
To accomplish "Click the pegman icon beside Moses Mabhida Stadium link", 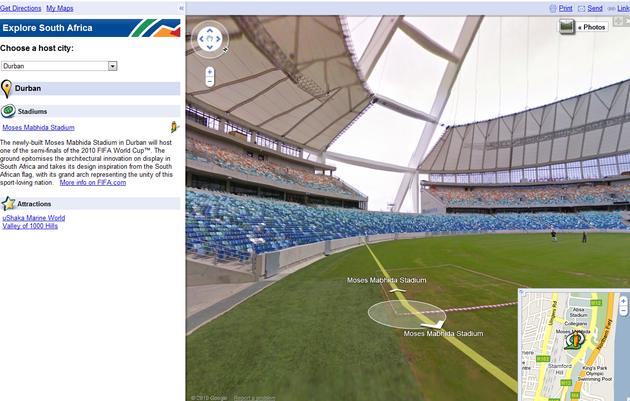I will pos(174,127).
